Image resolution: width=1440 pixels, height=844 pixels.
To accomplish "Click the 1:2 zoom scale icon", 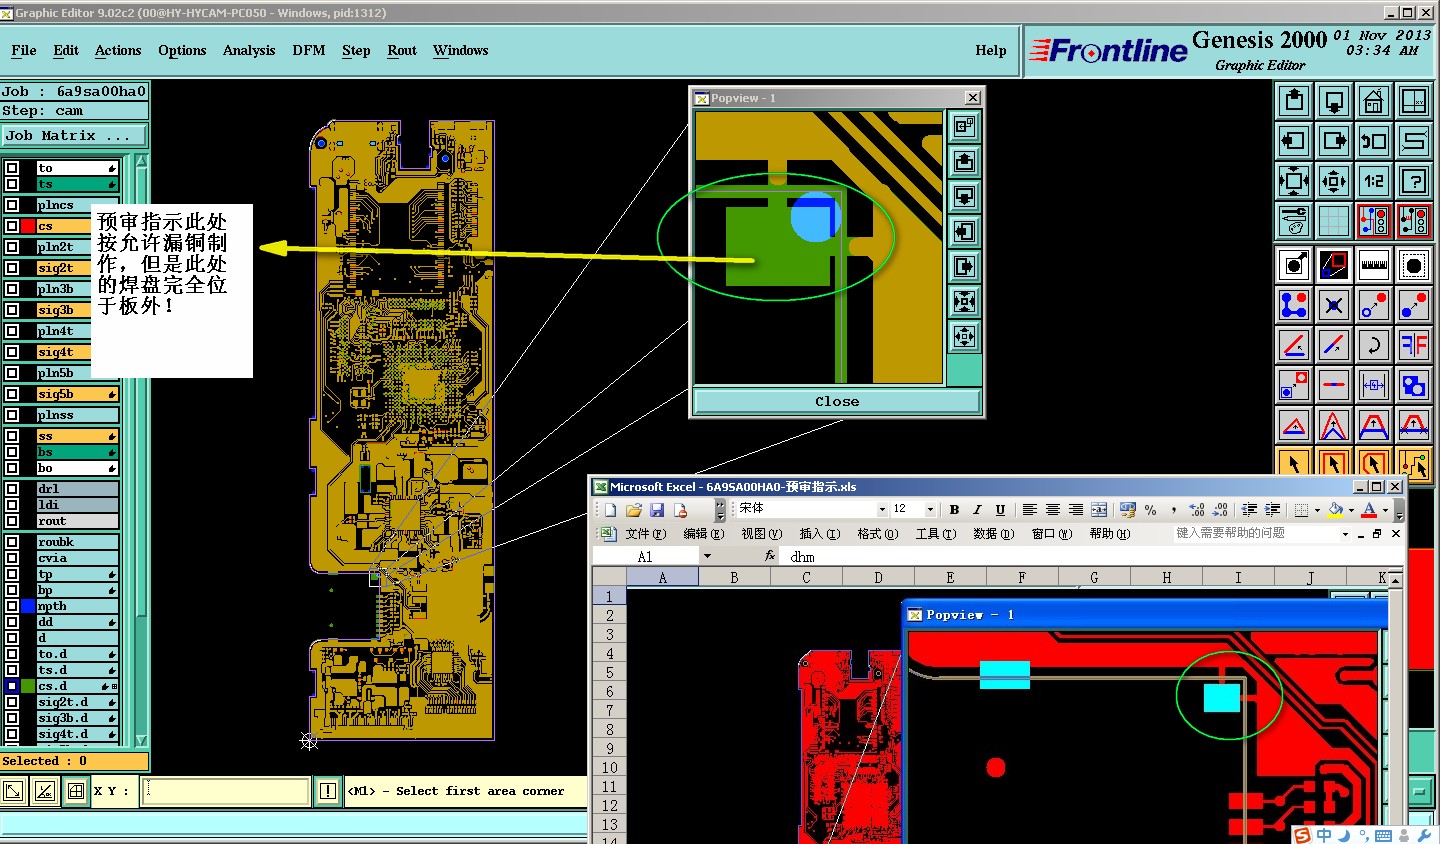I will coord(1374,181).
